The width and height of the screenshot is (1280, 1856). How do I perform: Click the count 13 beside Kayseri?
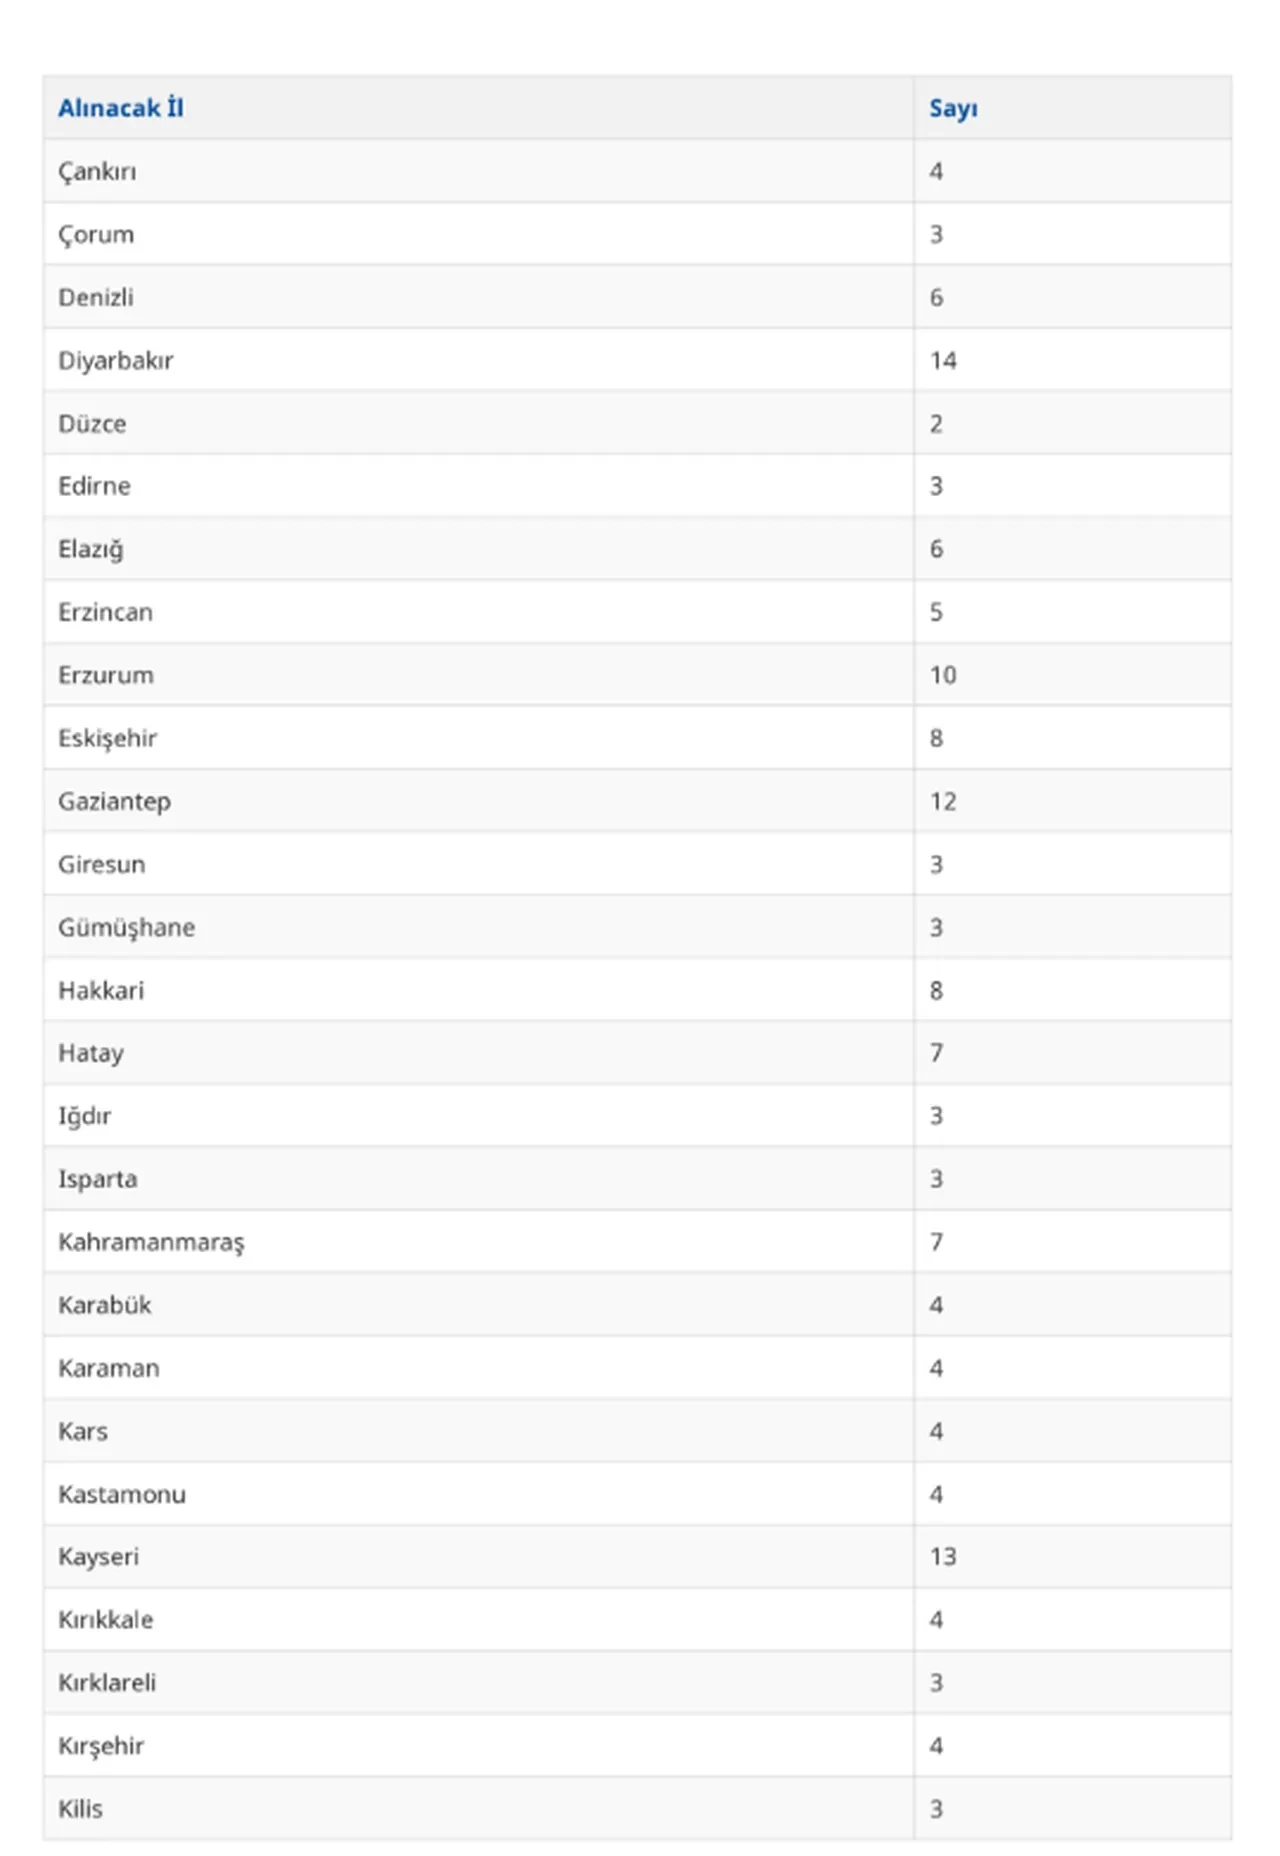[x=943, y=1556]
